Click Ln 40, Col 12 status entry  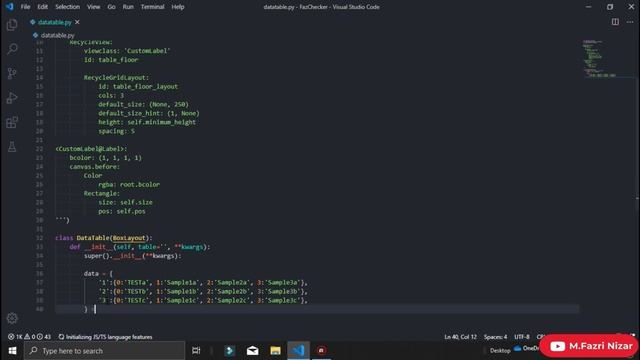[x=460, y=337]
